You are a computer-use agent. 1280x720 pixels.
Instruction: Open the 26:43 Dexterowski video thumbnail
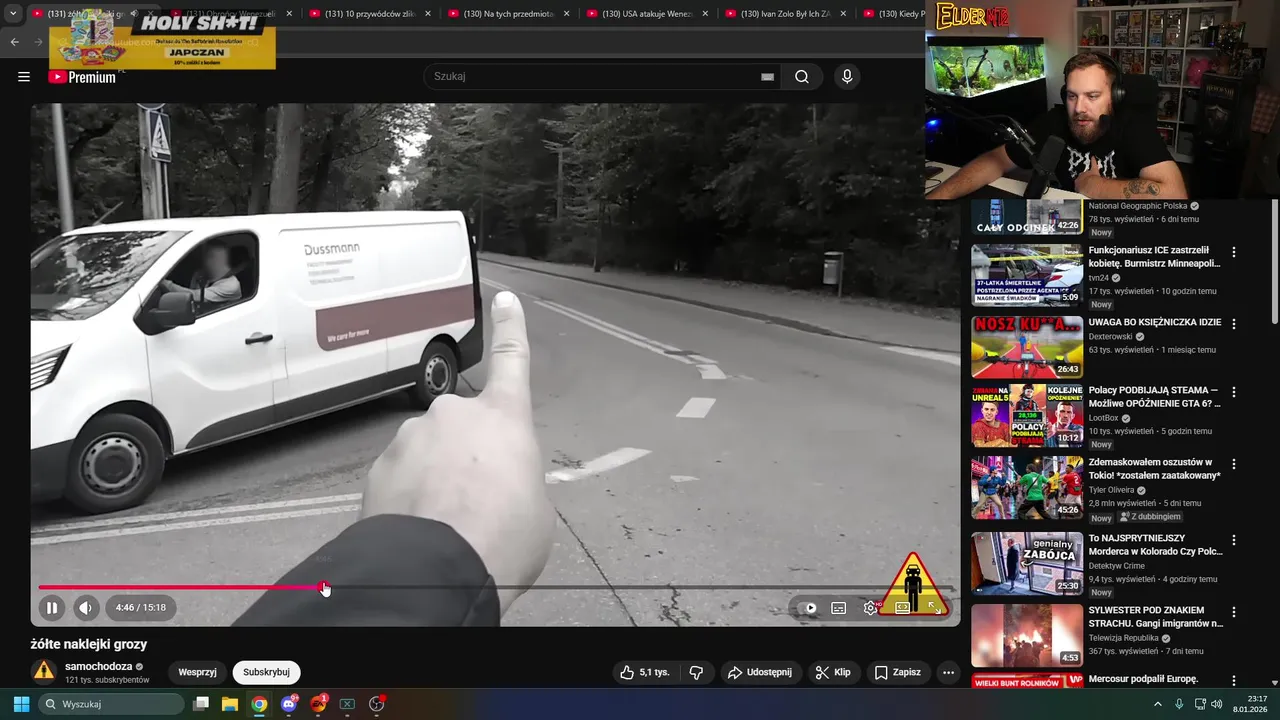click(1027, 347)
